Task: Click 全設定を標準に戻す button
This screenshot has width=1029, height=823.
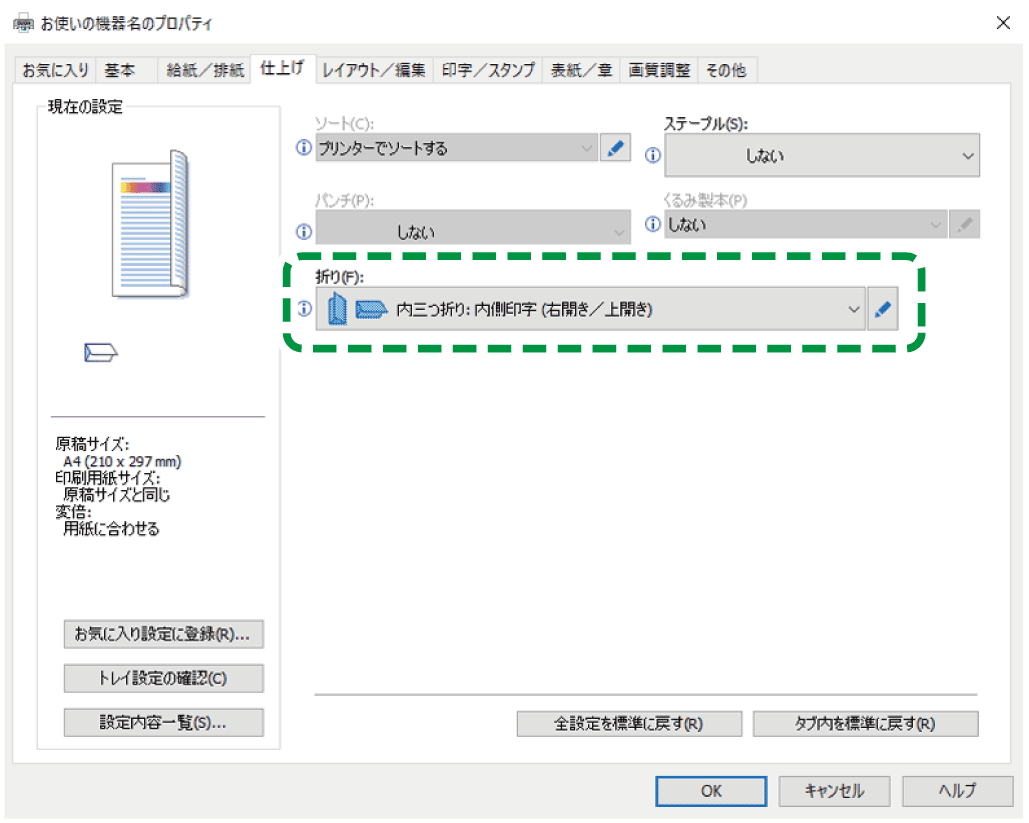Action: pyautogui.click(x=629, y=724)
